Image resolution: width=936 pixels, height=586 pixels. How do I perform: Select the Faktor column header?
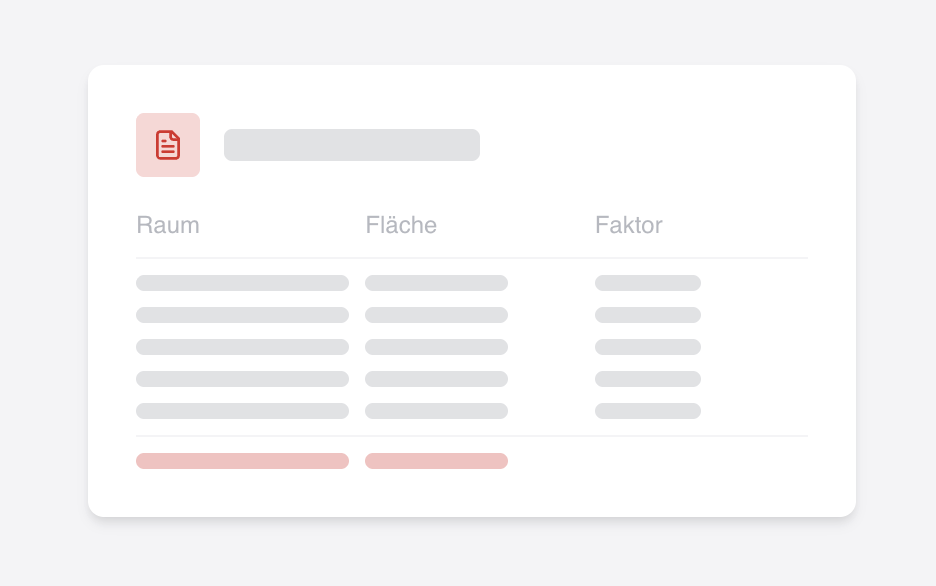(628, 225)
